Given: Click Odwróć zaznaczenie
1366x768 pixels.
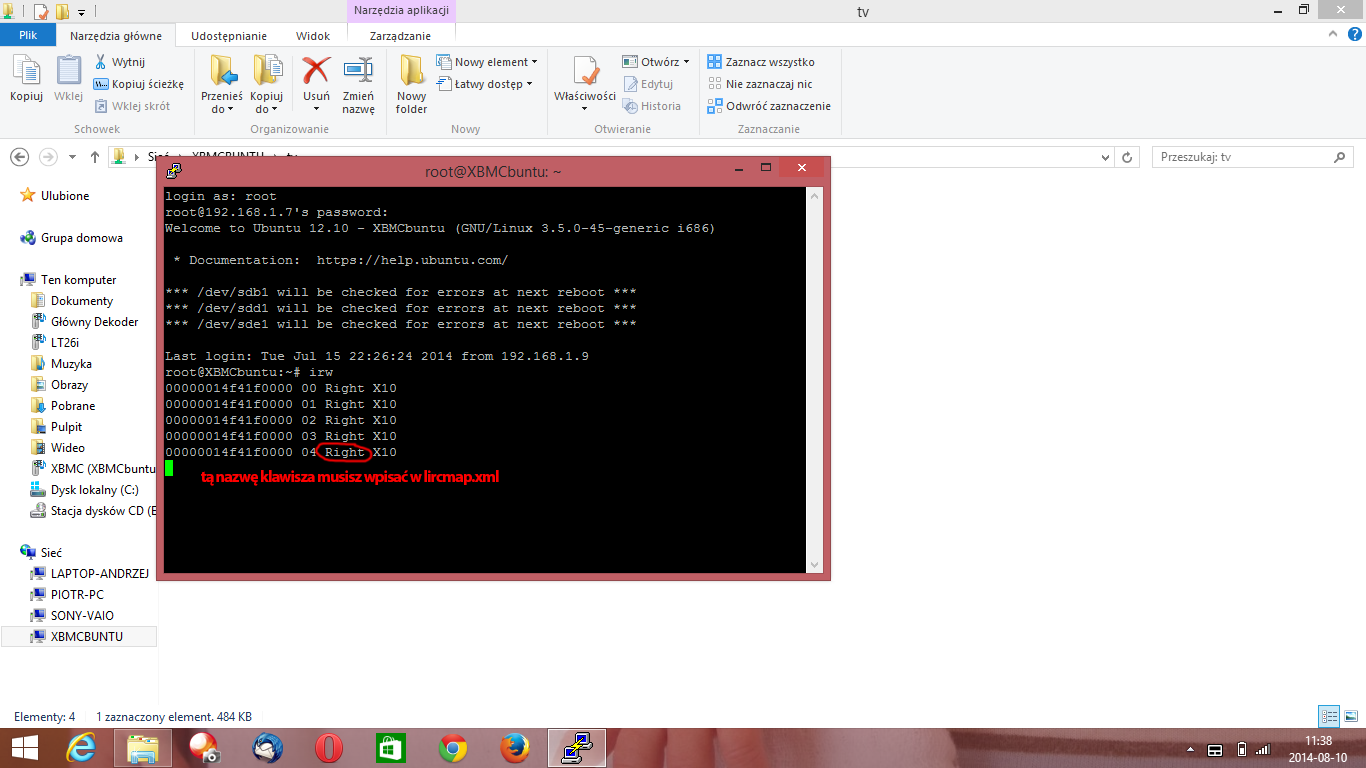Looking at the screenshot, I should 769,106.
